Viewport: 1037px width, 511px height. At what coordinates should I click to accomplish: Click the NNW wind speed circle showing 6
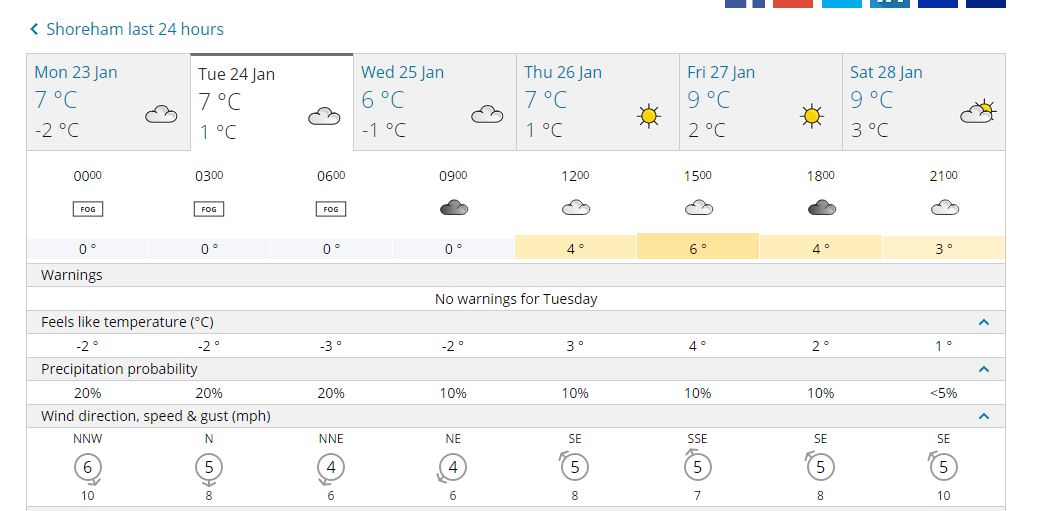point(87,468)
